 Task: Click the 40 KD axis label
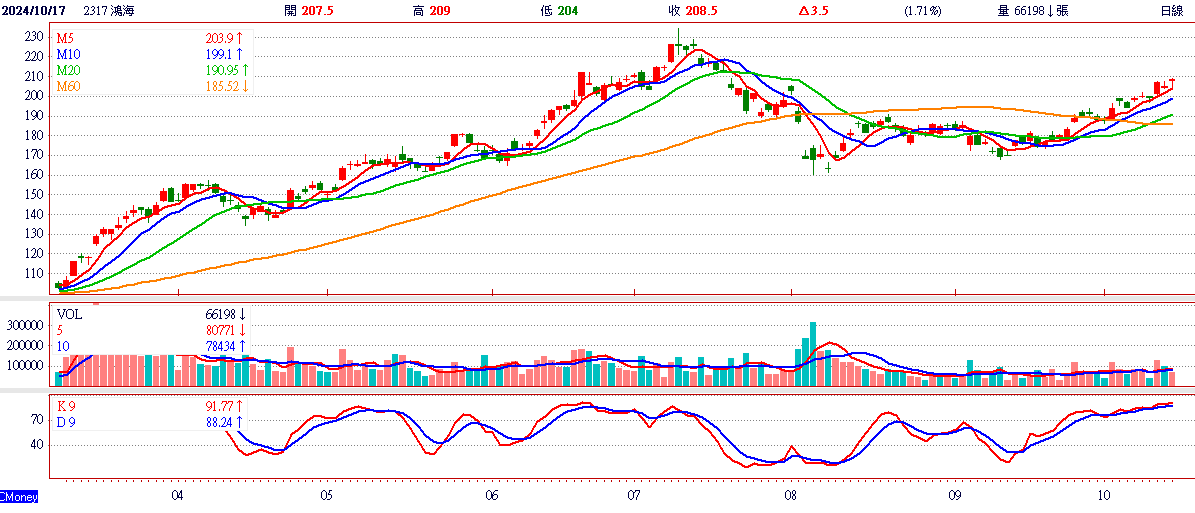coord(38,444)
